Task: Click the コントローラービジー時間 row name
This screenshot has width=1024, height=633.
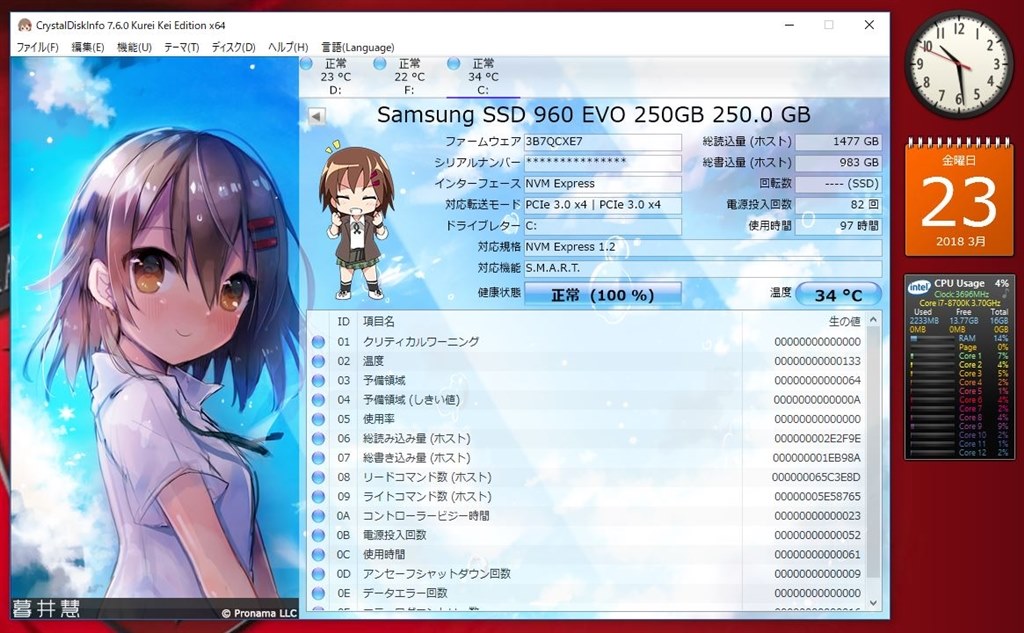Action: coord(426,515)
